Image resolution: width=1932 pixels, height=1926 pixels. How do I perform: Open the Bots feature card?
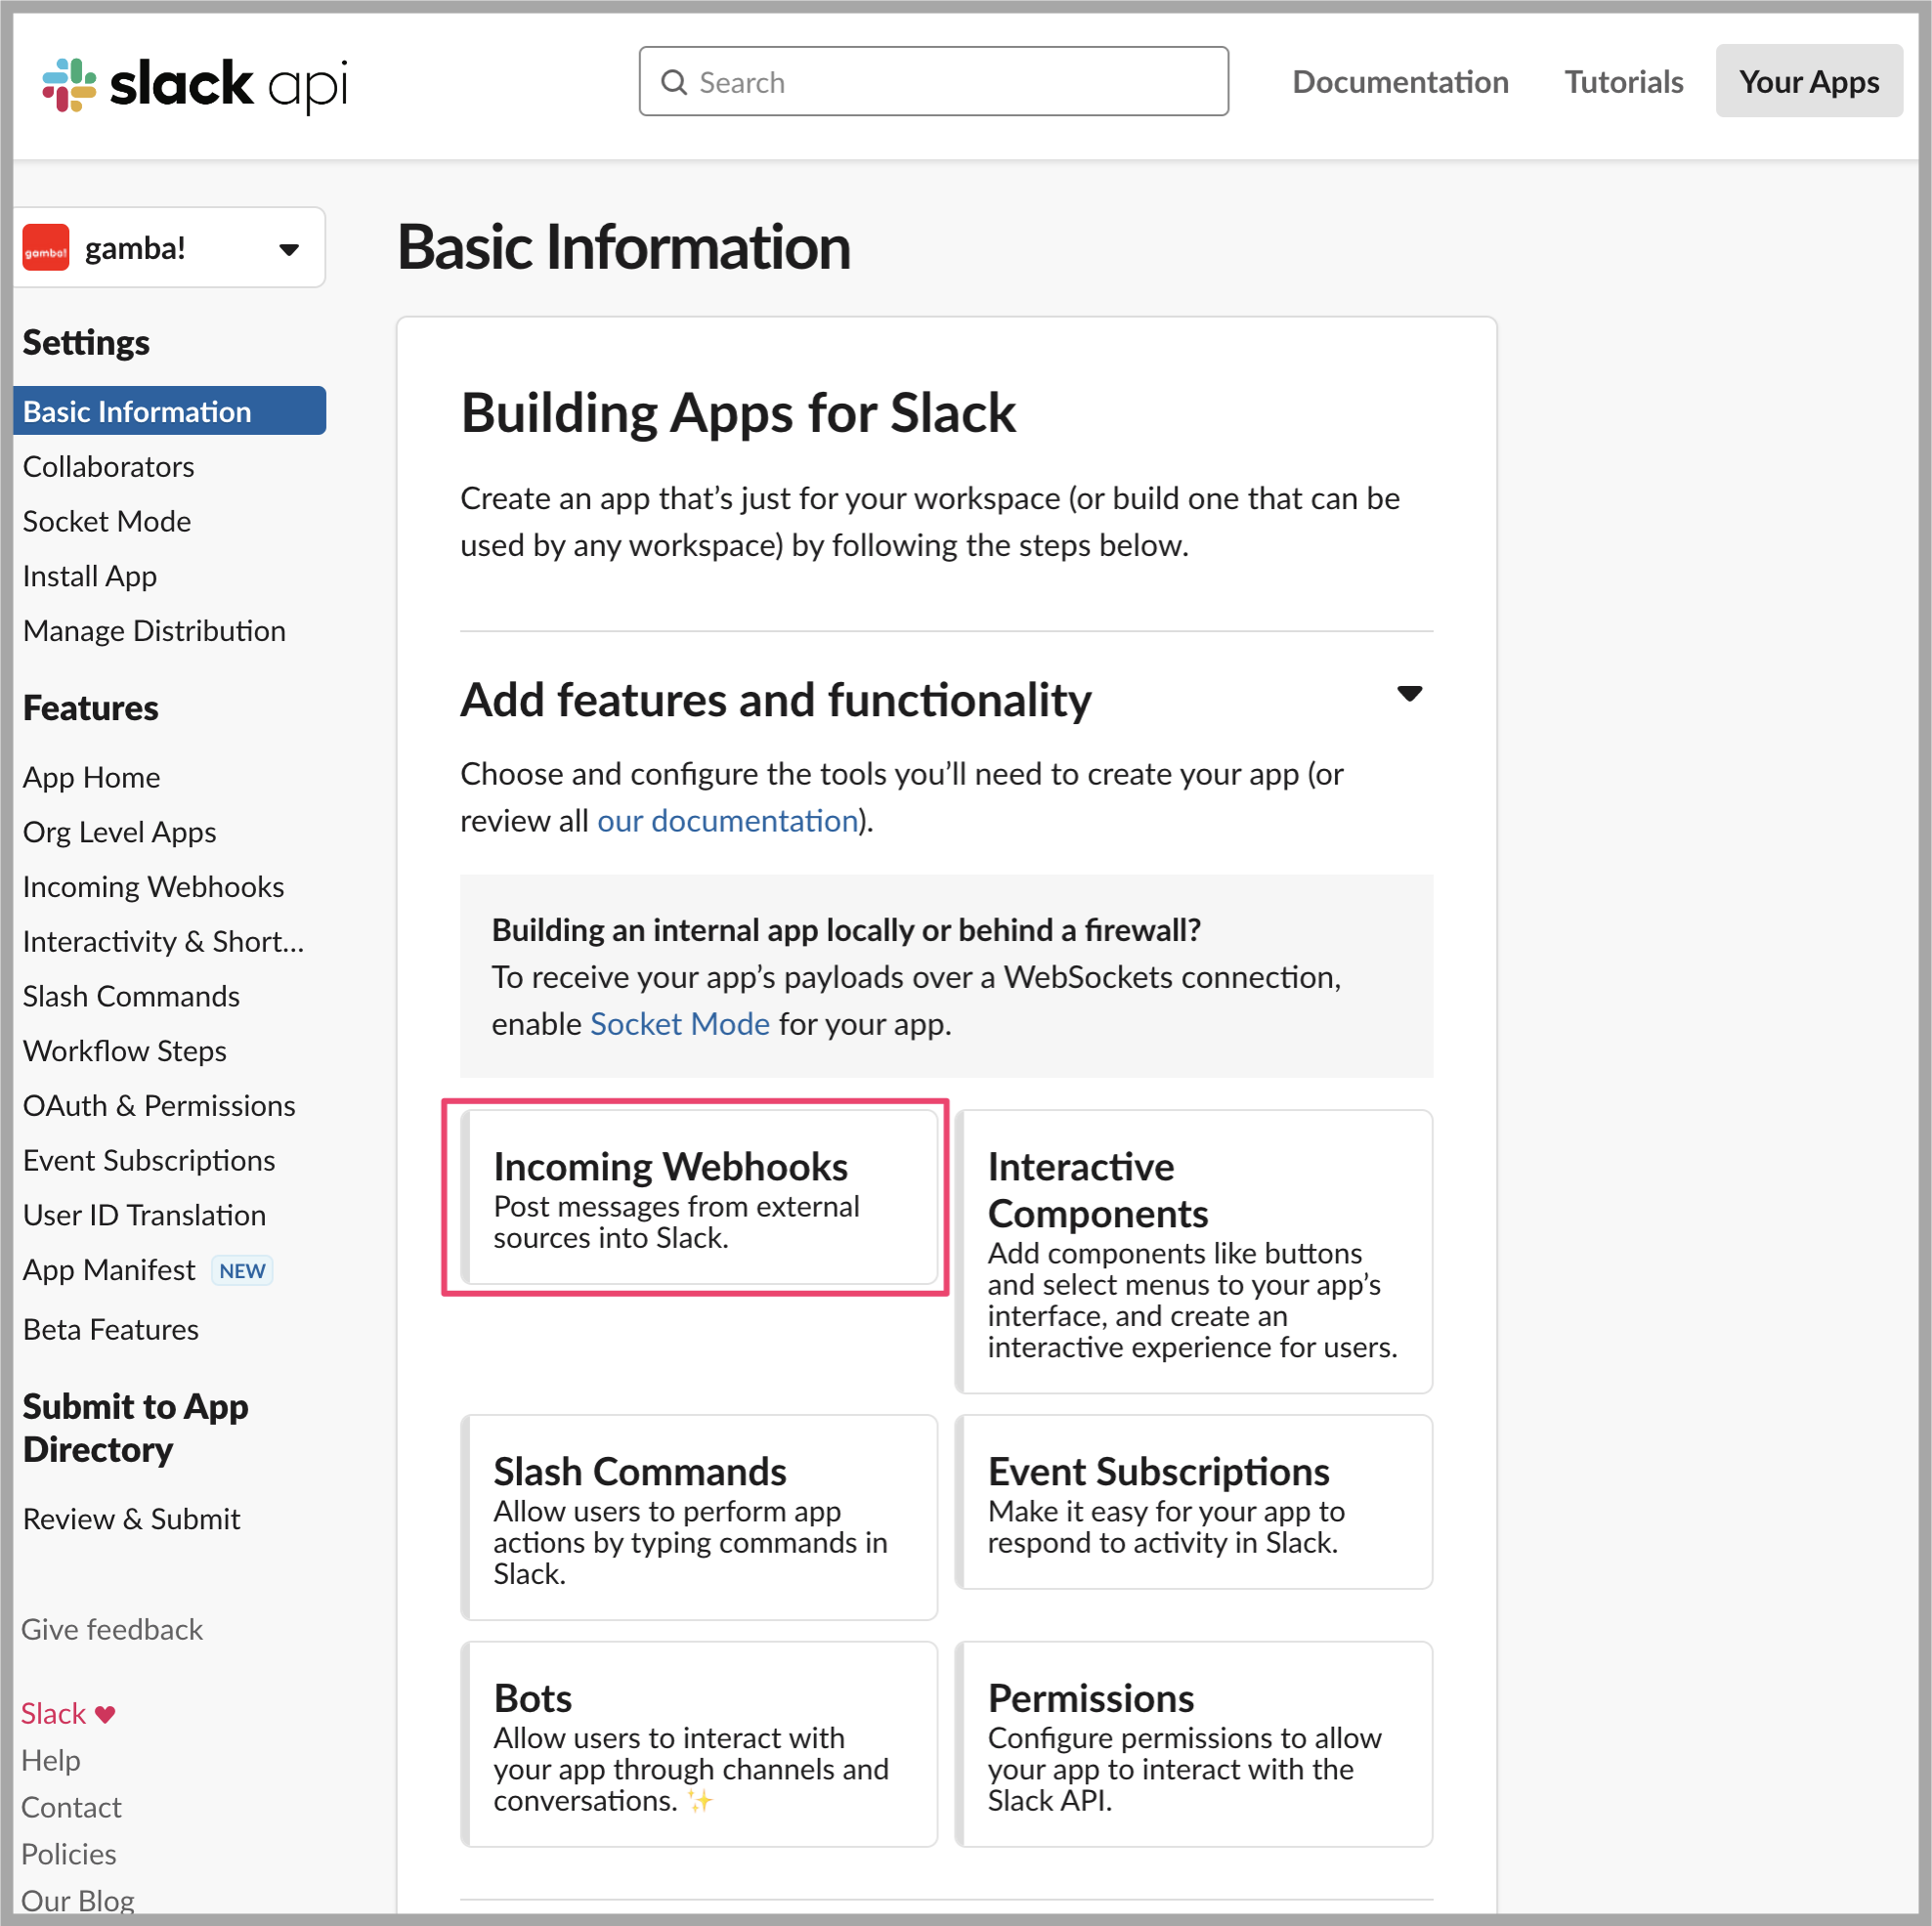pos(699,1745)
